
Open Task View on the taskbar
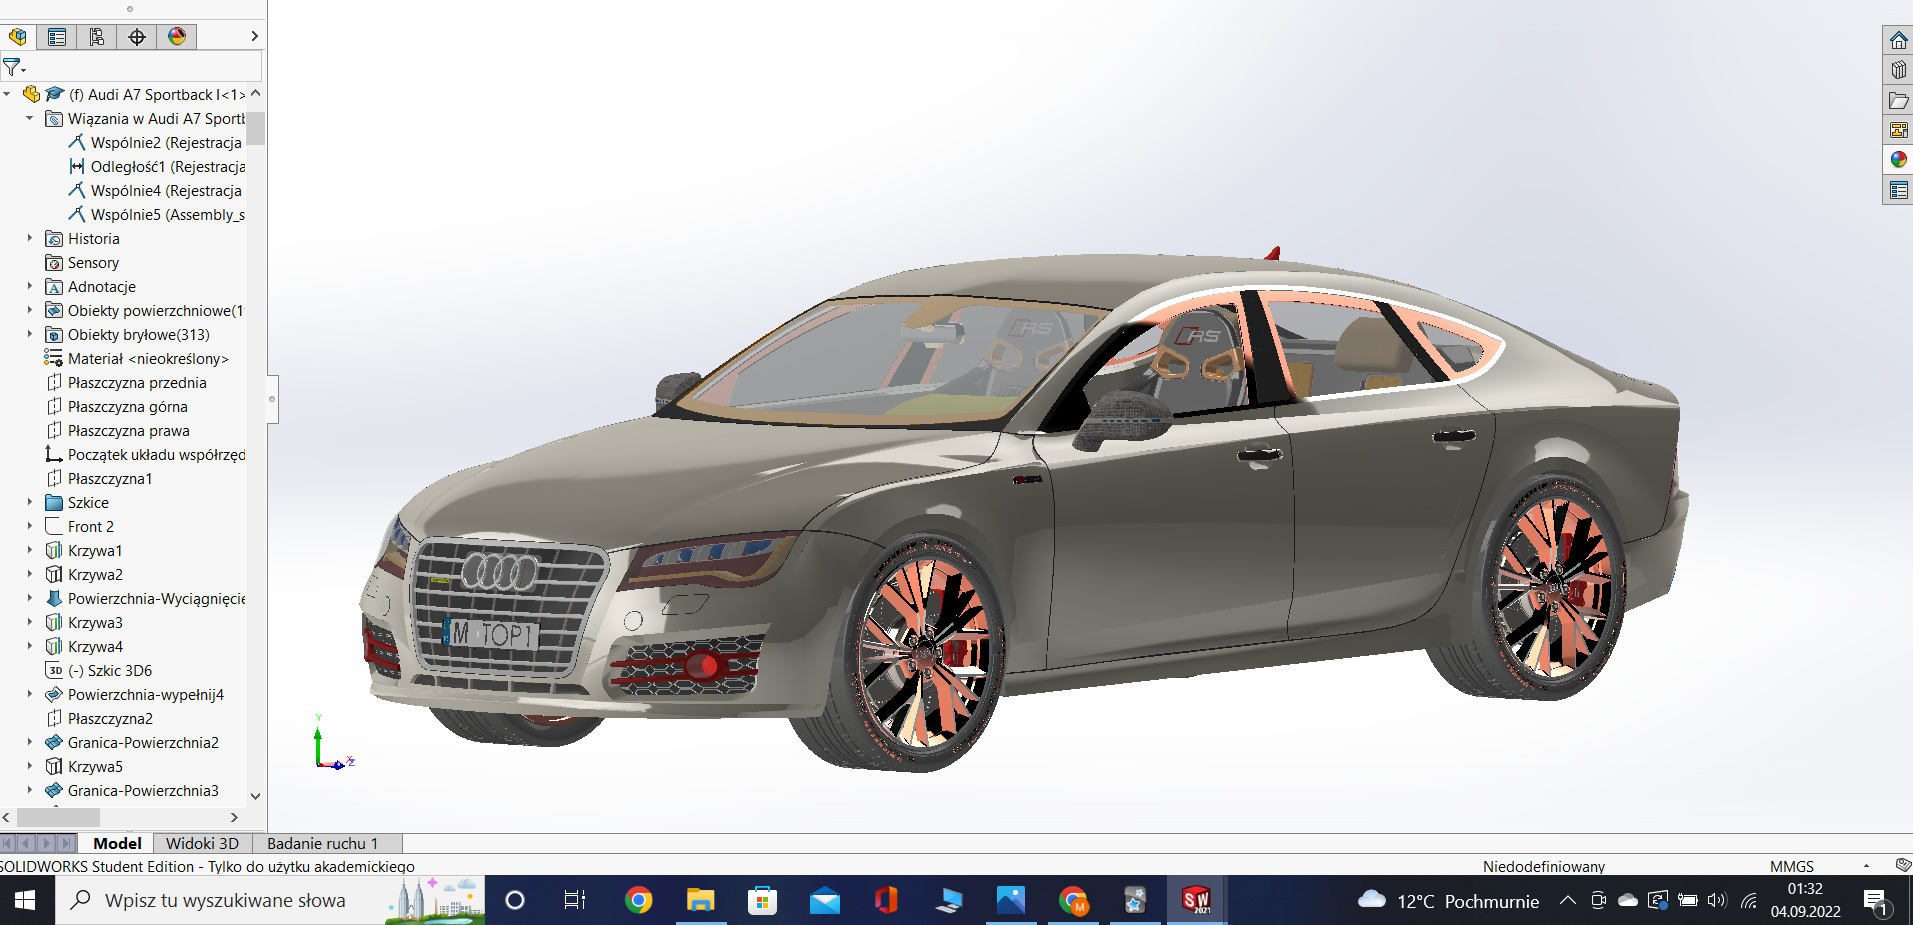(x=575, y=900)
